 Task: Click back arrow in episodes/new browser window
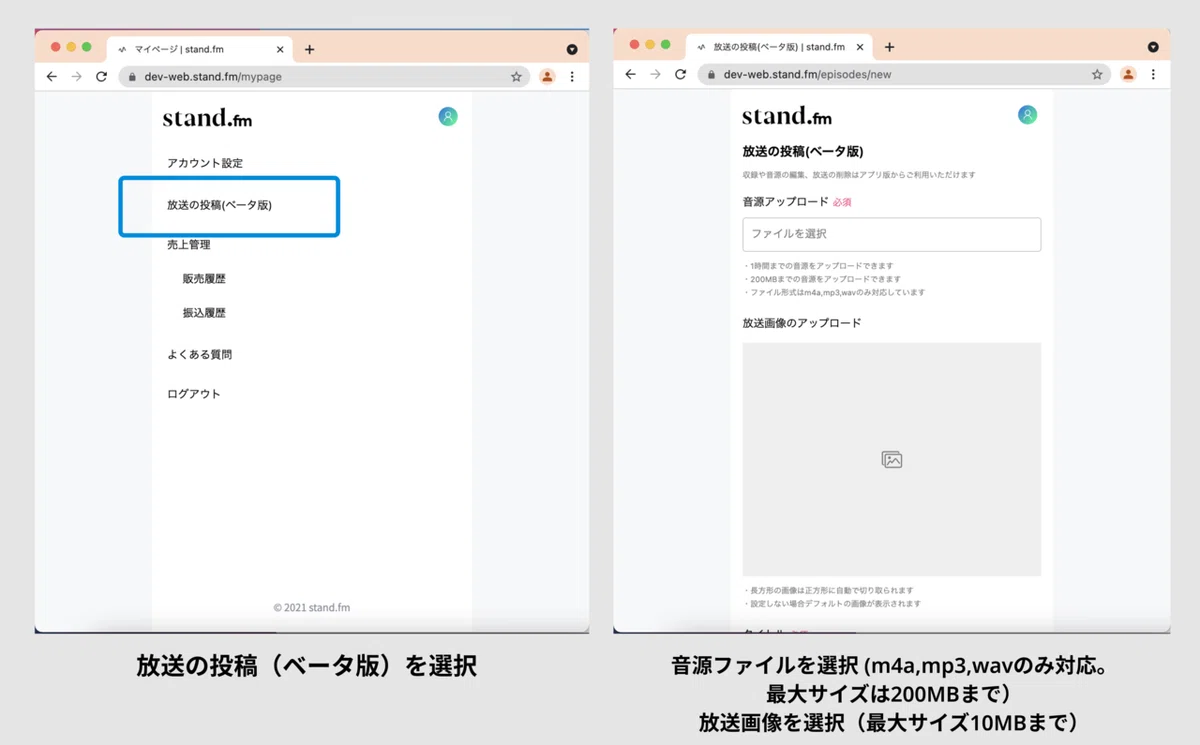click(631, 74)
